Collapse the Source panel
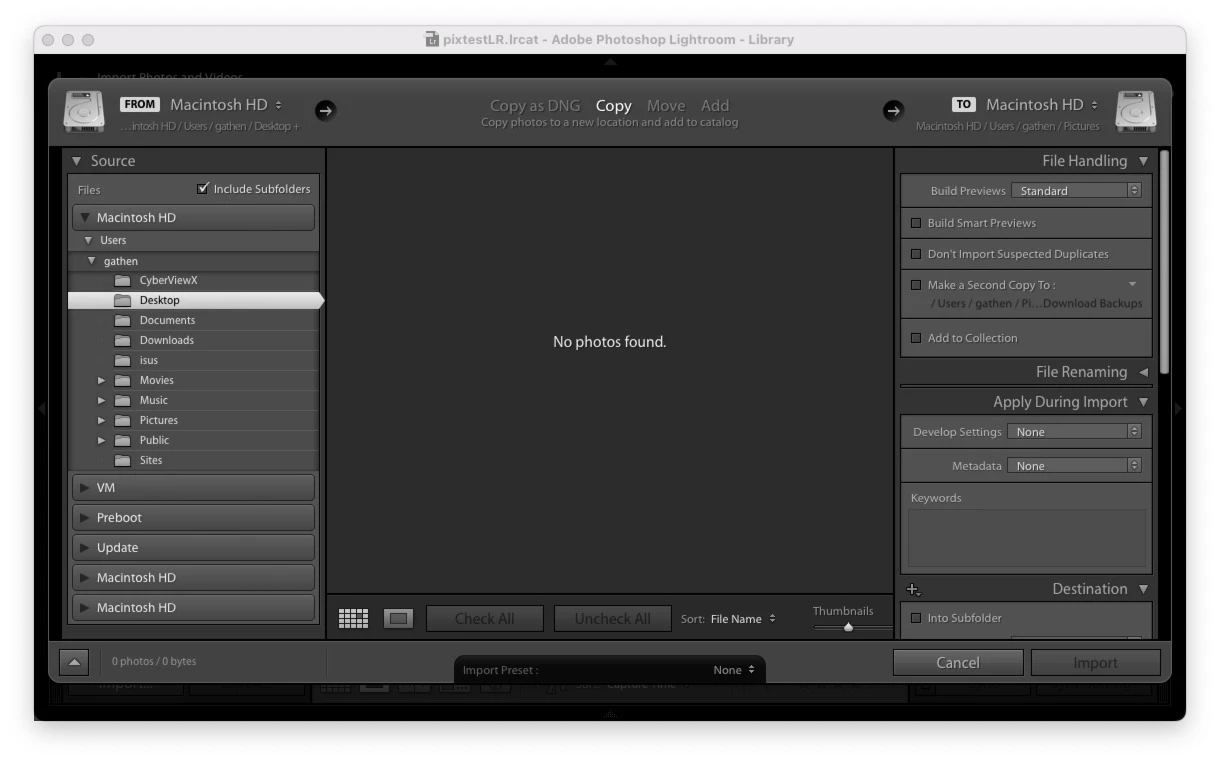The height and width of the screenshot is (763, 1220). tap(77, 161)
